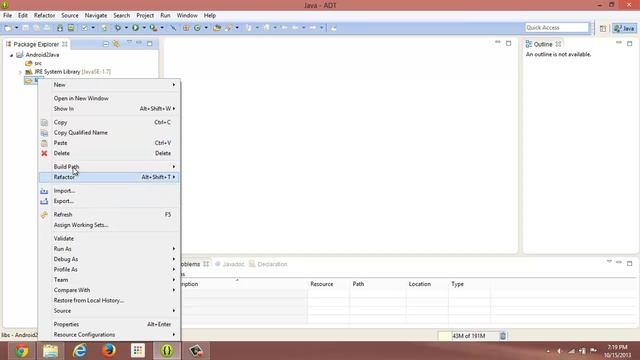Open File Explorer from the taskbar

click(x=51, y=351)
